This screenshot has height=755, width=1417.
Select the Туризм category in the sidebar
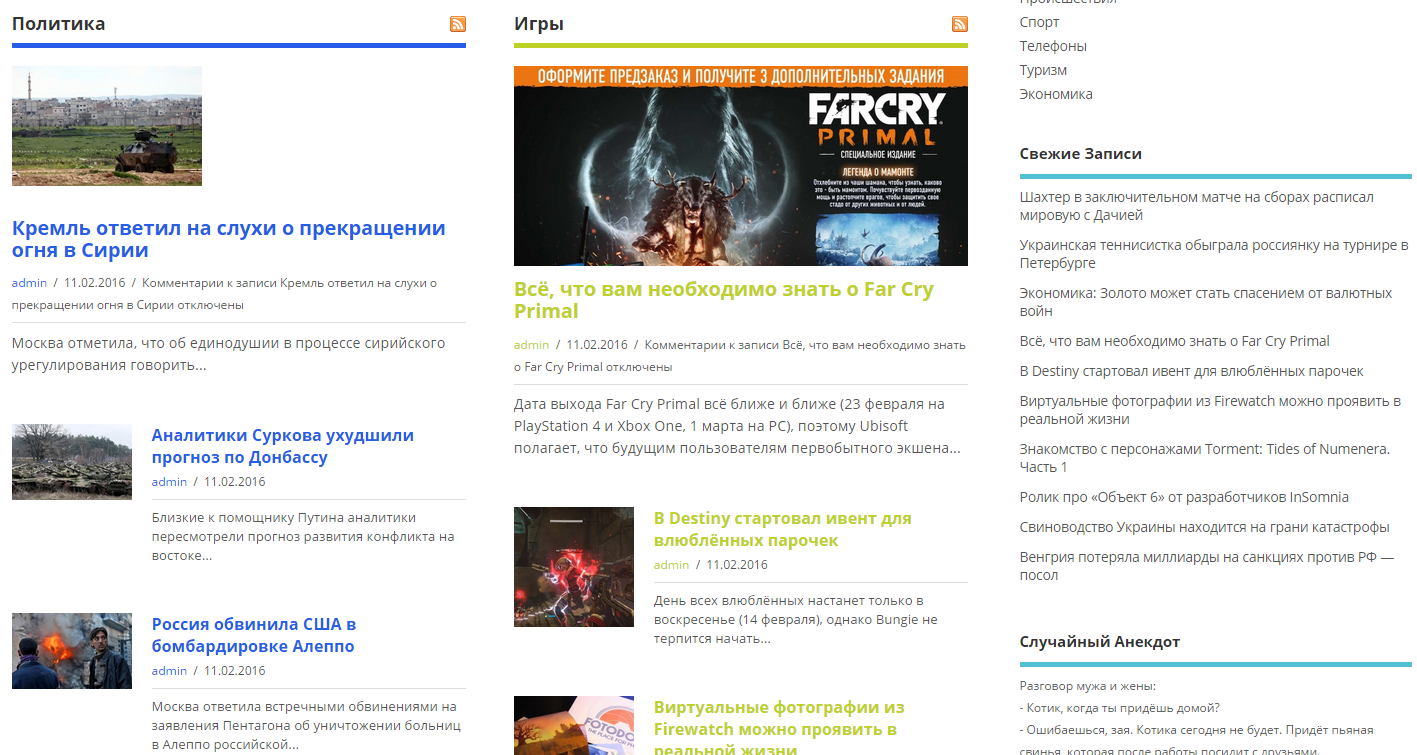click(1043, 70)
